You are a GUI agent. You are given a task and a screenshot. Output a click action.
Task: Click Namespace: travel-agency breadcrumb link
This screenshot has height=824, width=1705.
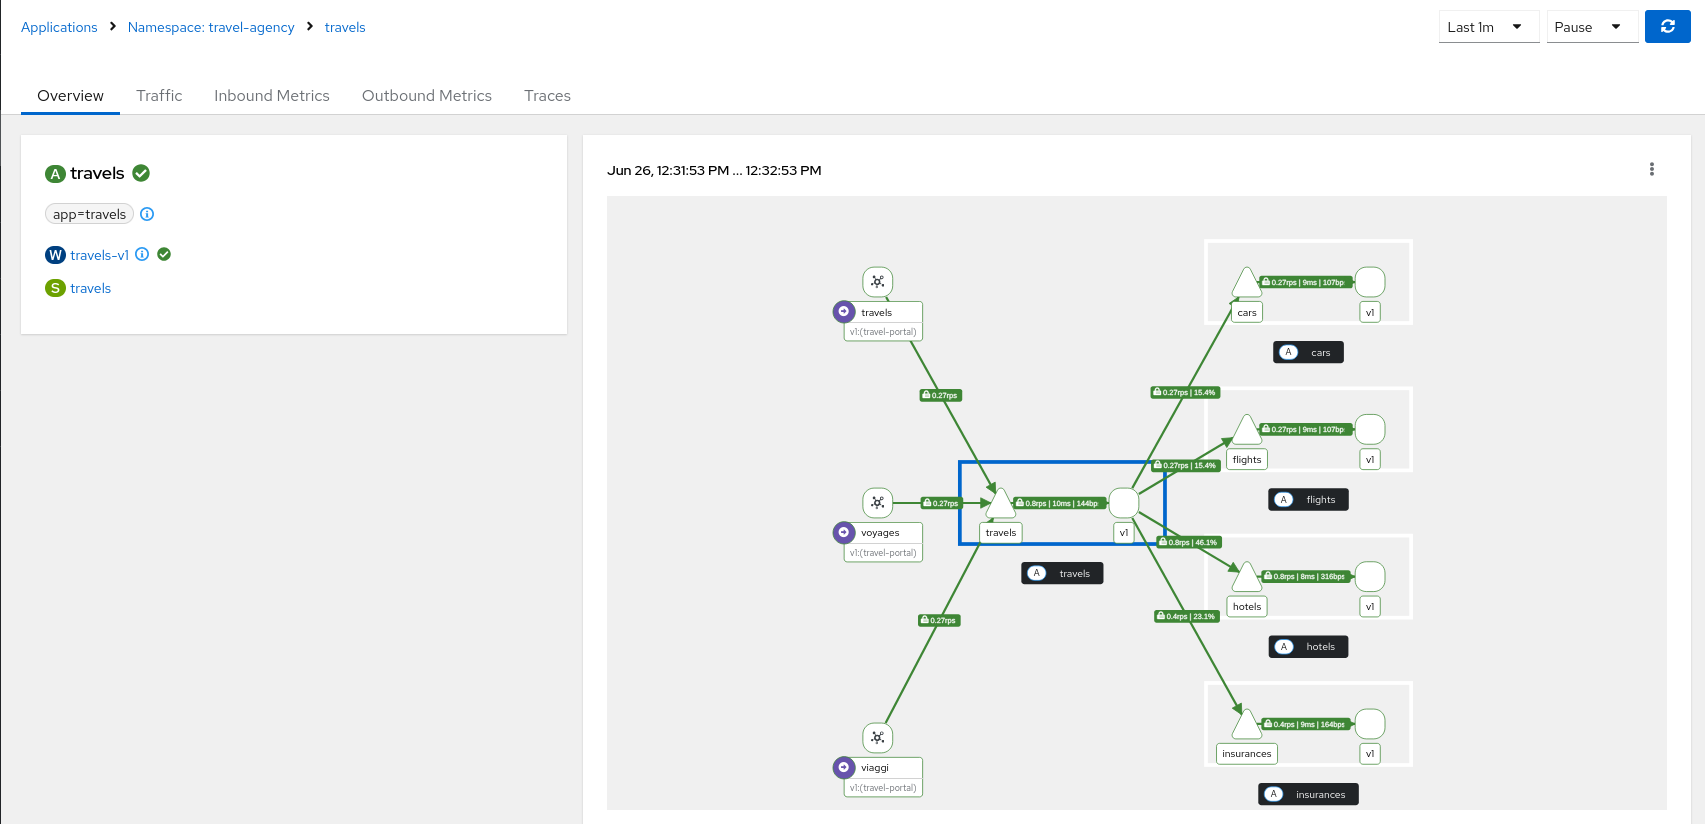pos(211,27)
